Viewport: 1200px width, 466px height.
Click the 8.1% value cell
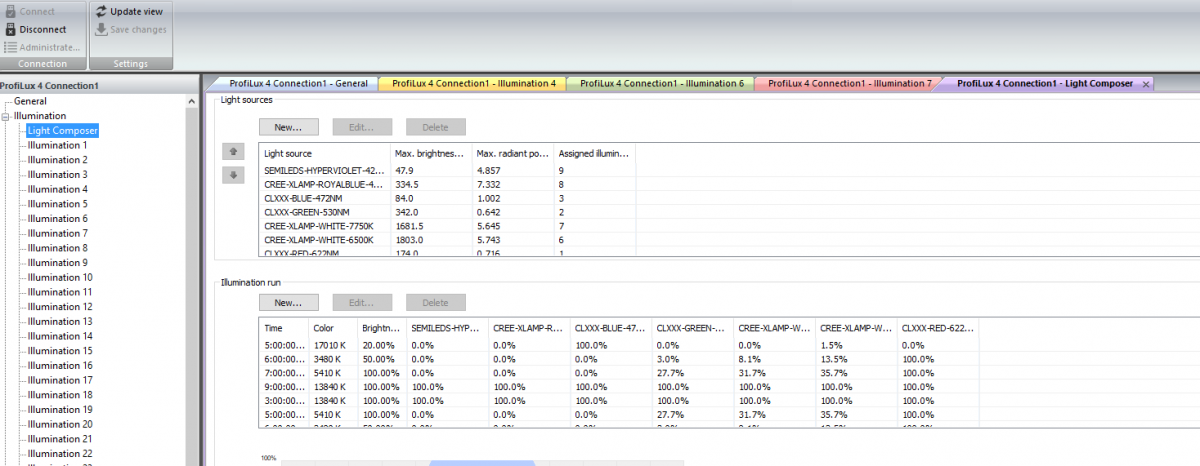[x=748, y=358]
